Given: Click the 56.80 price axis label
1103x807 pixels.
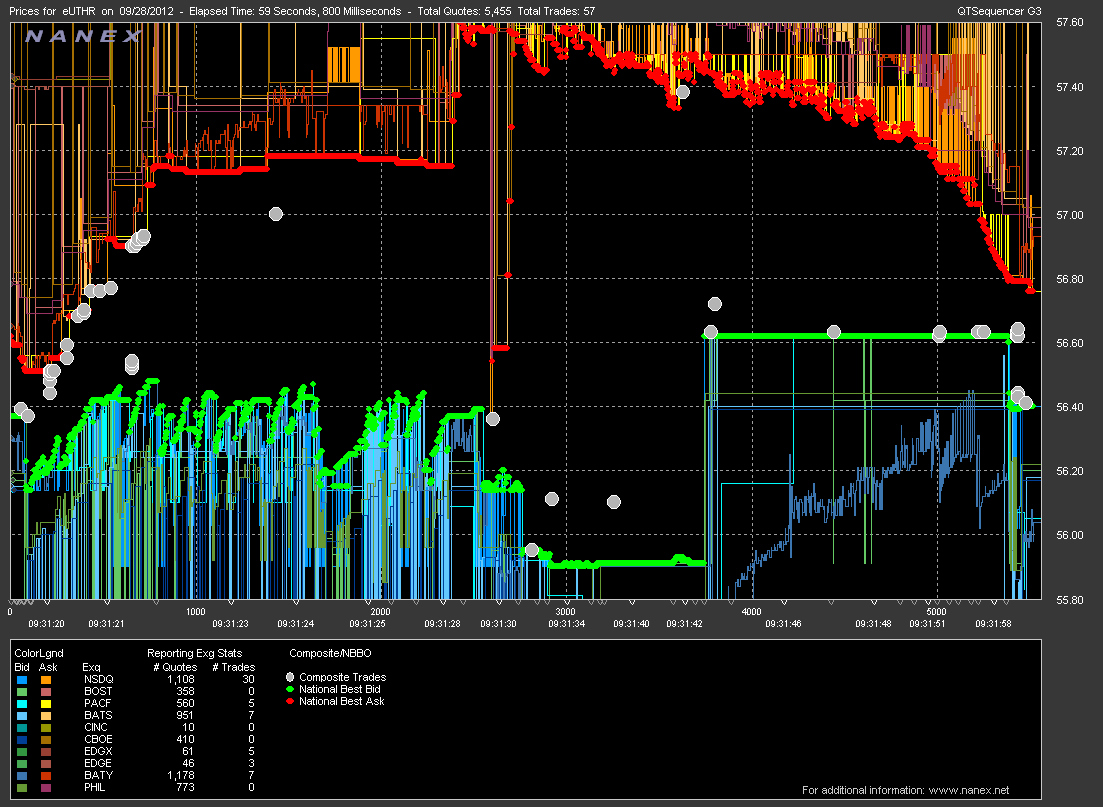Looking at the screenshot, I should 1070,279.
